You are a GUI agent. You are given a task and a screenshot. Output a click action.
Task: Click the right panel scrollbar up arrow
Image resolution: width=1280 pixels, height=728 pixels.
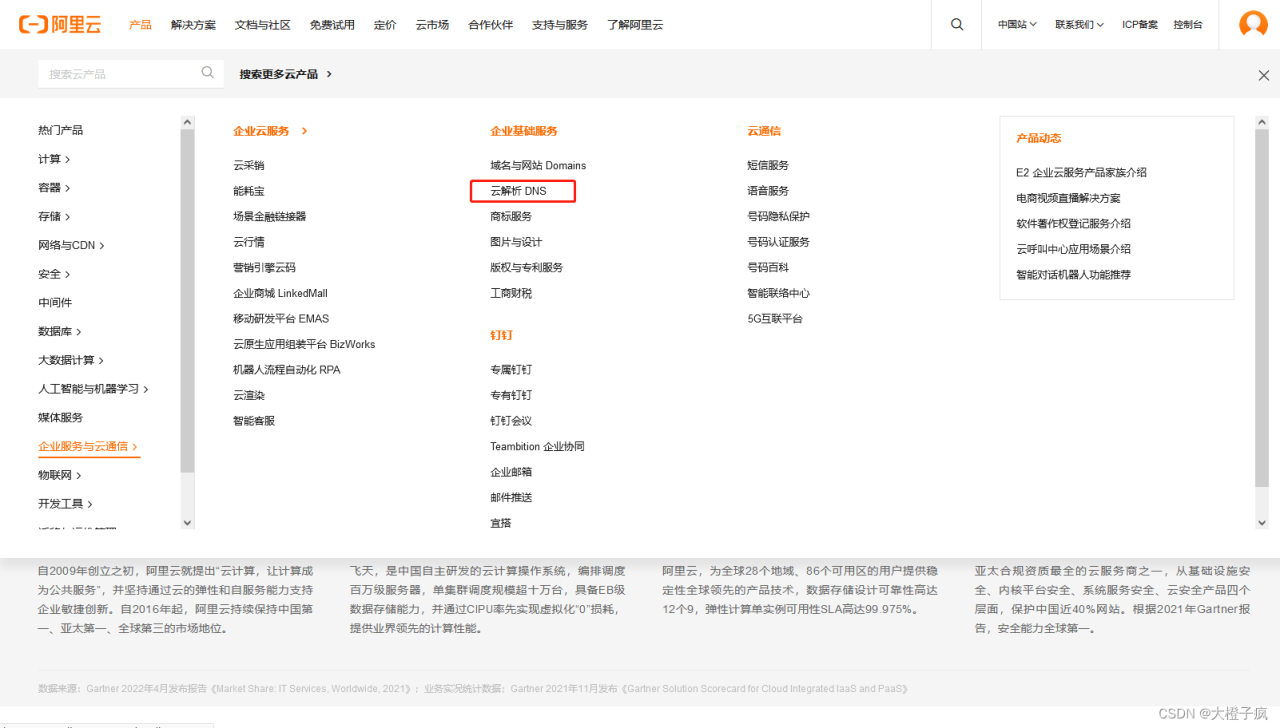(x=1262, y=121)
